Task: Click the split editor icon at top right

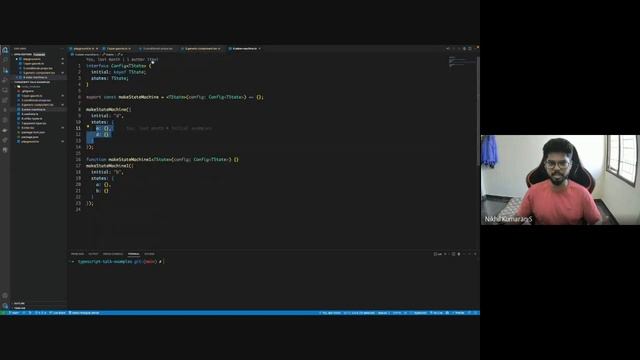Action: click(470, 49)
